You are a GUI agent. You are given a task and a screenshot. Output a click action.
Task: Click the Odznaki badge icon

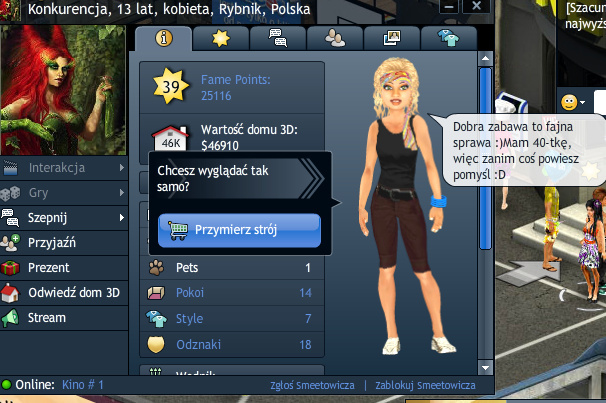coord(156,344)
